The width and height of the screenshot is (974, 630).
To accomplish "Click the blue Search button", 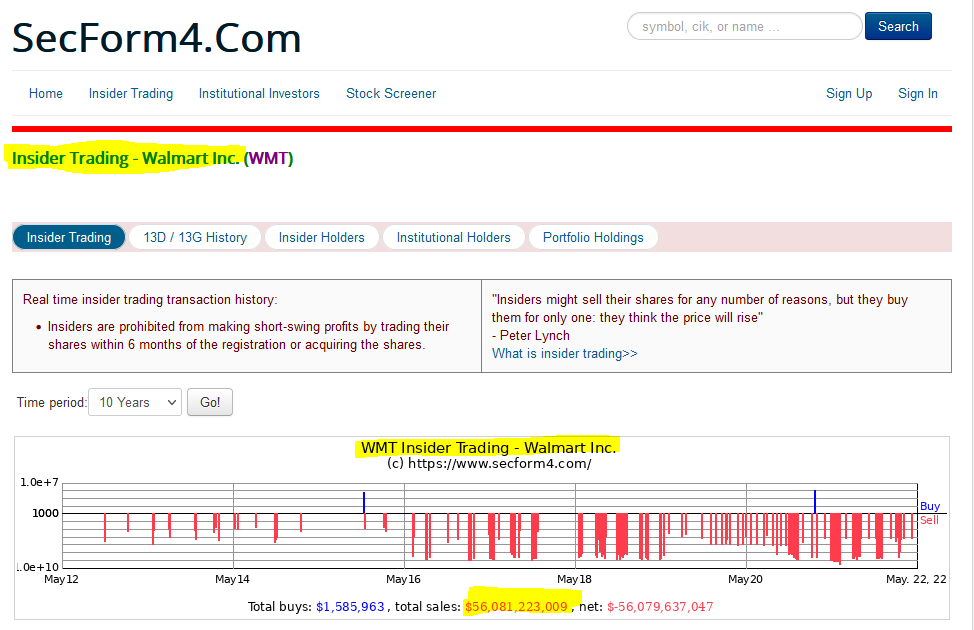I will click(x=898, y=26).
